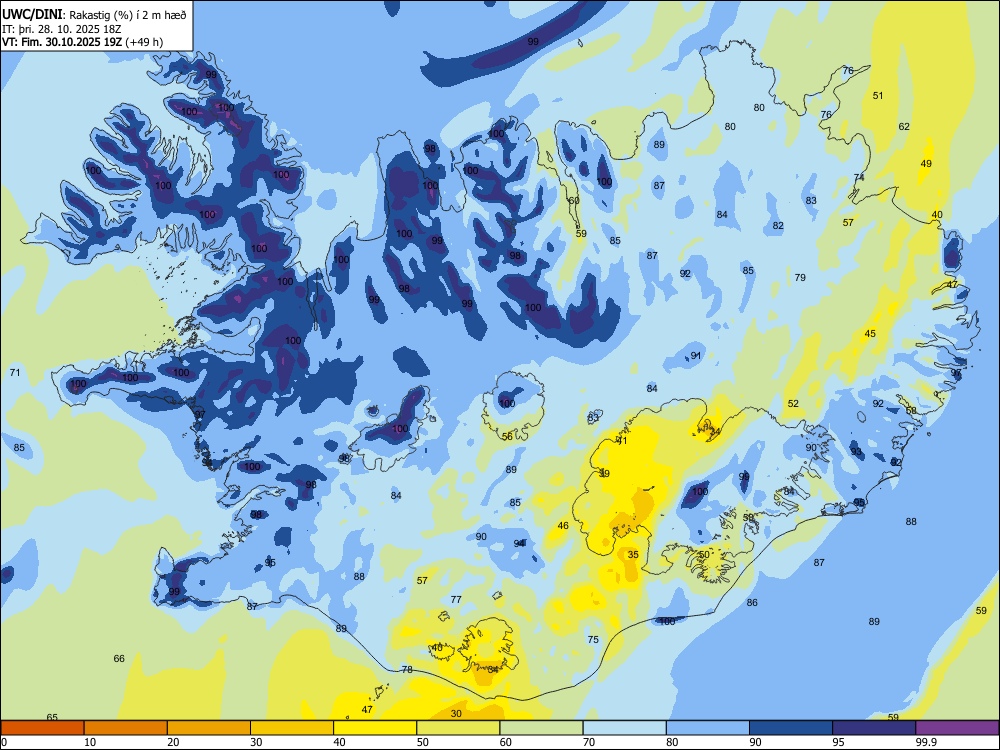Click the 'UWC/DINI: Rakastig (%) í 2 m hæð' title

tap(94, 15)
